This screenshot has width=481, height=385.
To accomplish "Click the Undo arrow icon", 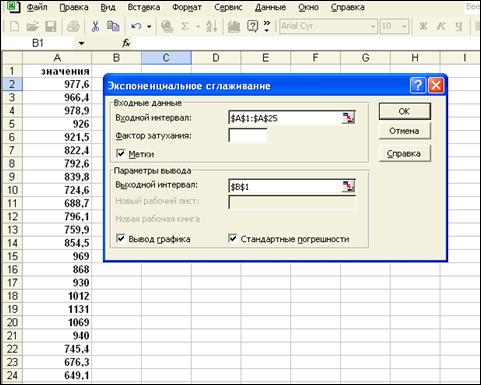I will (x=136, y=26).
